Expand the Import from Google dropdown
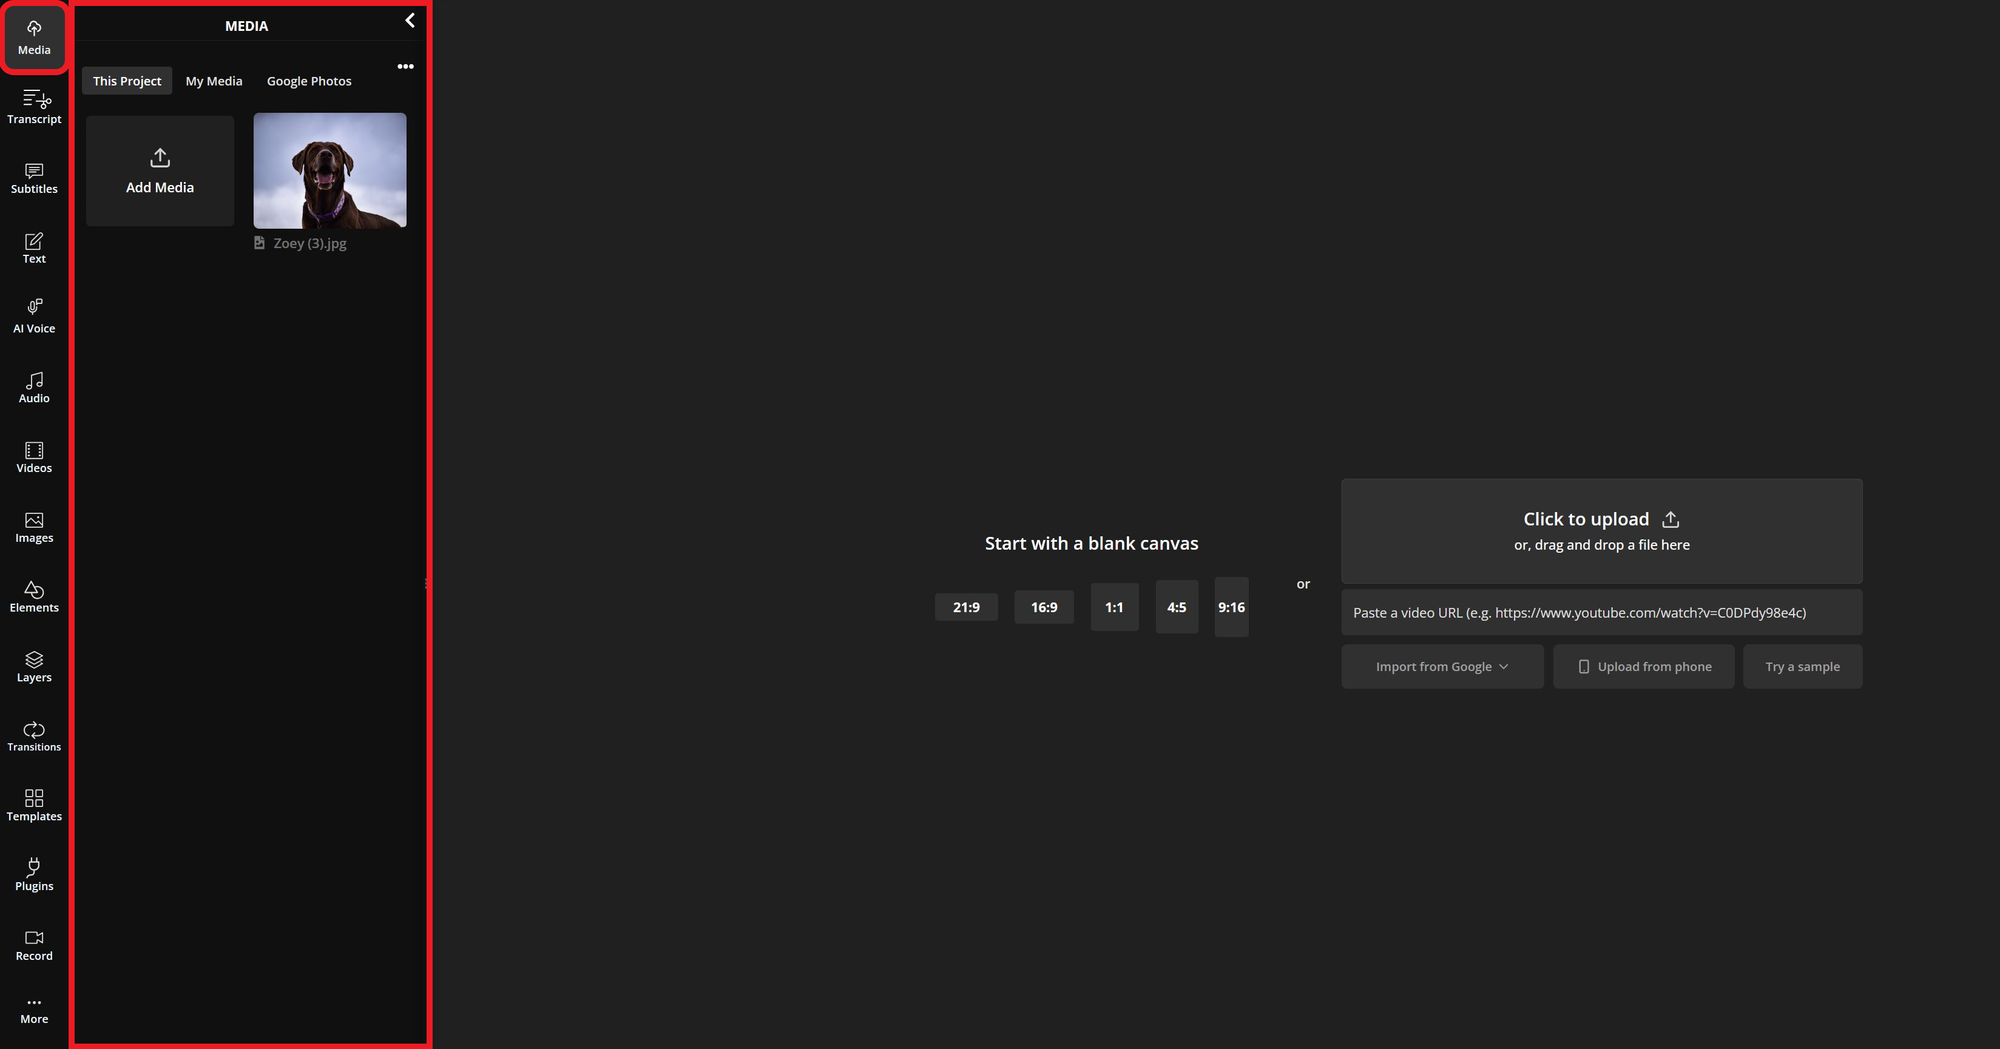The width and height of the screenshot is (2000, 1049). point(1442,666)
